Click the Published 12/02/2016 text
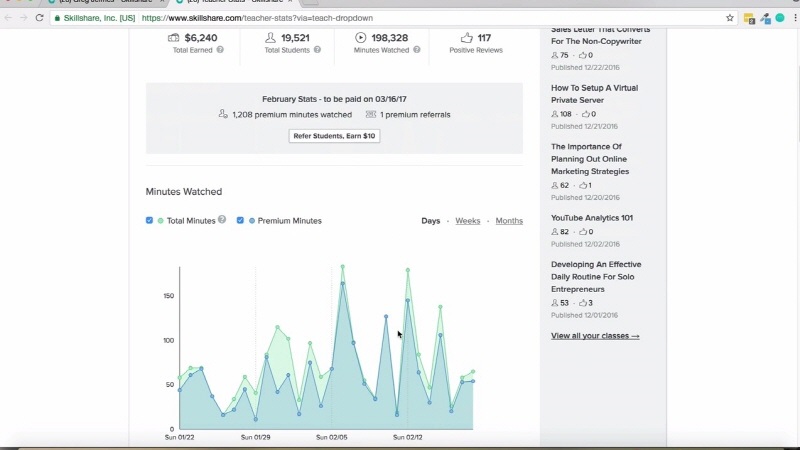The image size is (800, 450). click(x=585, y=244)
